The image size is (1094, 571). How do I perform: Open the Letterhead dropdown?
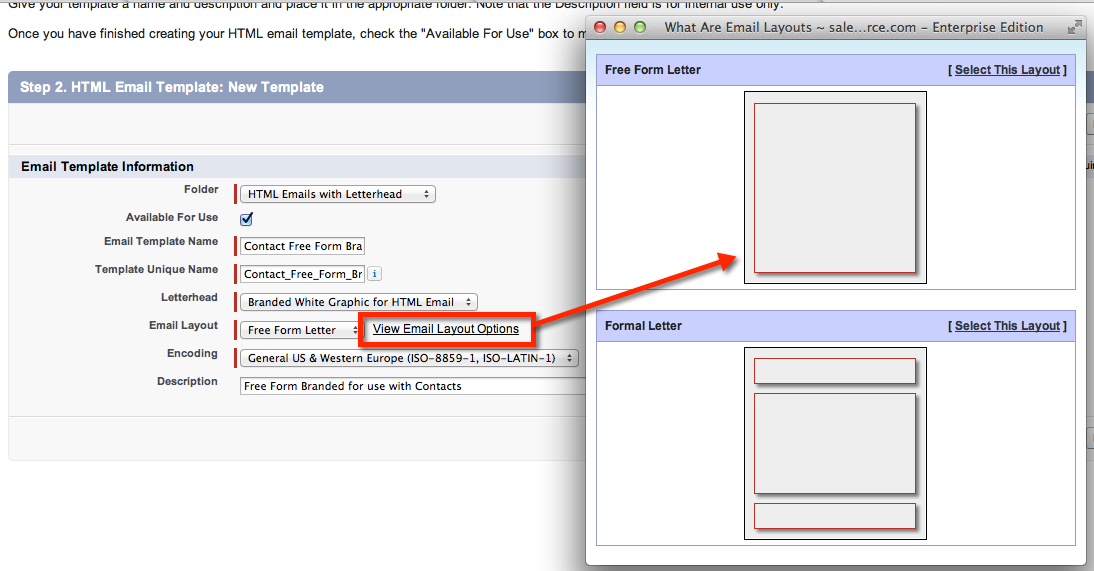pyautogui.click(x=359, y=302)
